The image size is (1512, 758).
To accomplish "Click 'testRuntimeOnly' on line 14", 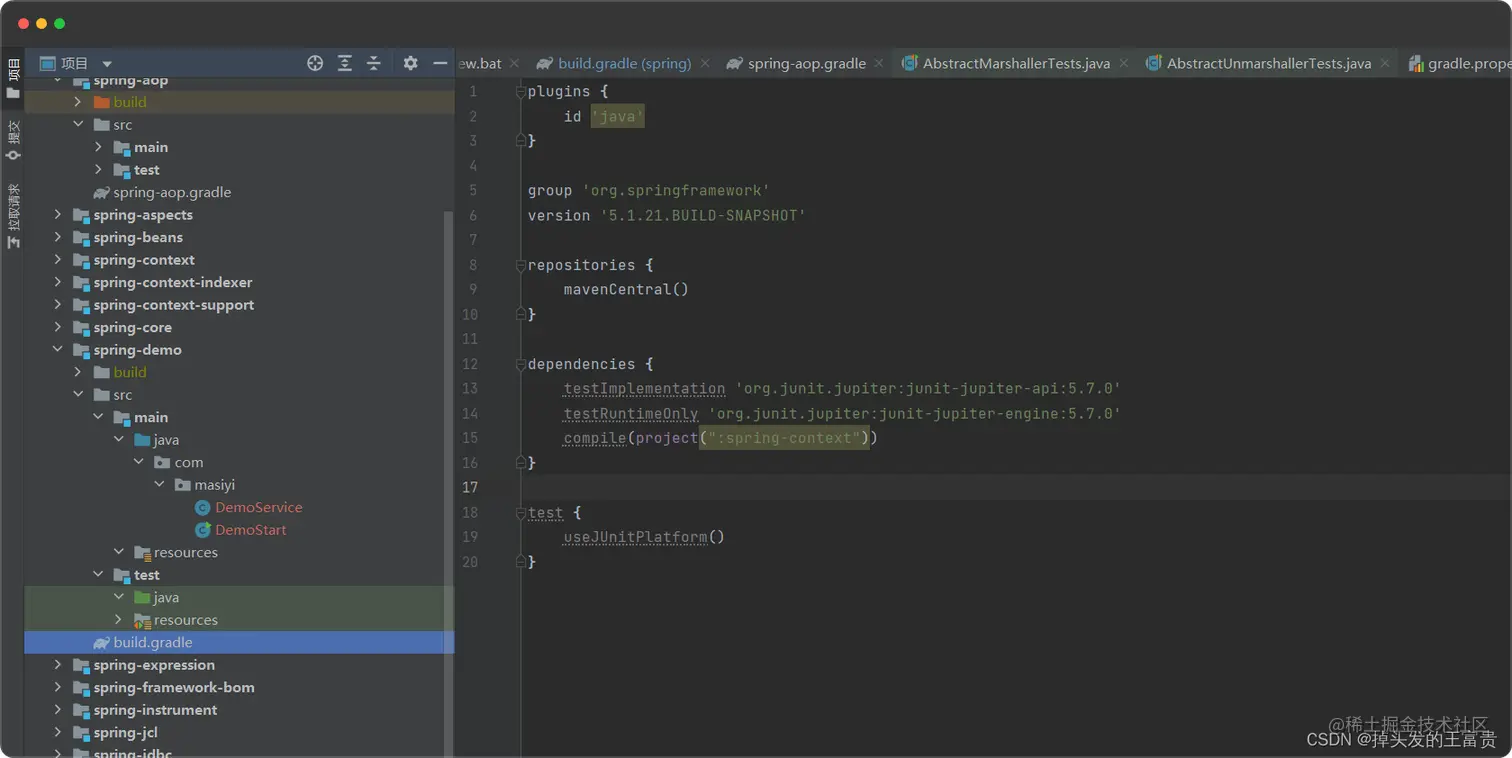I will [631, 414].
